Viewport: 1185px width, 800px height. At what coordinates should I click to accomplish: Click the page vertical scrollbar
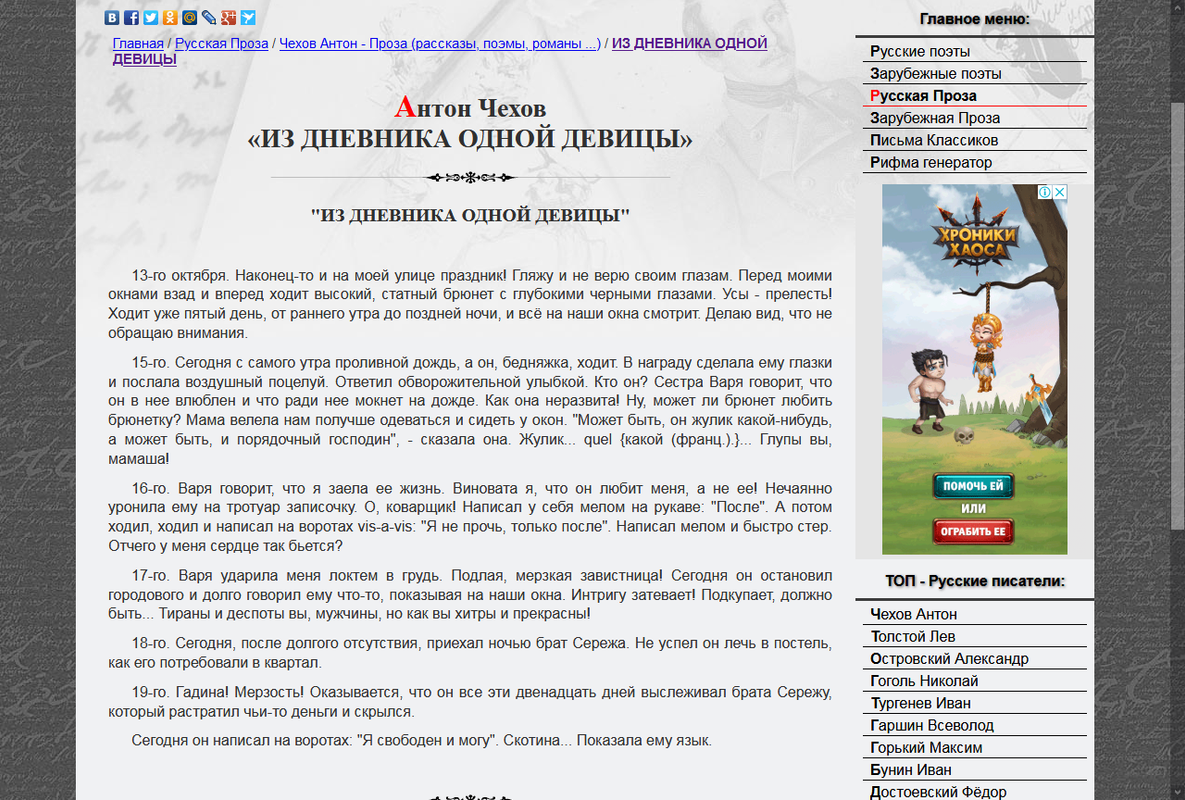tap(1177, 317)
